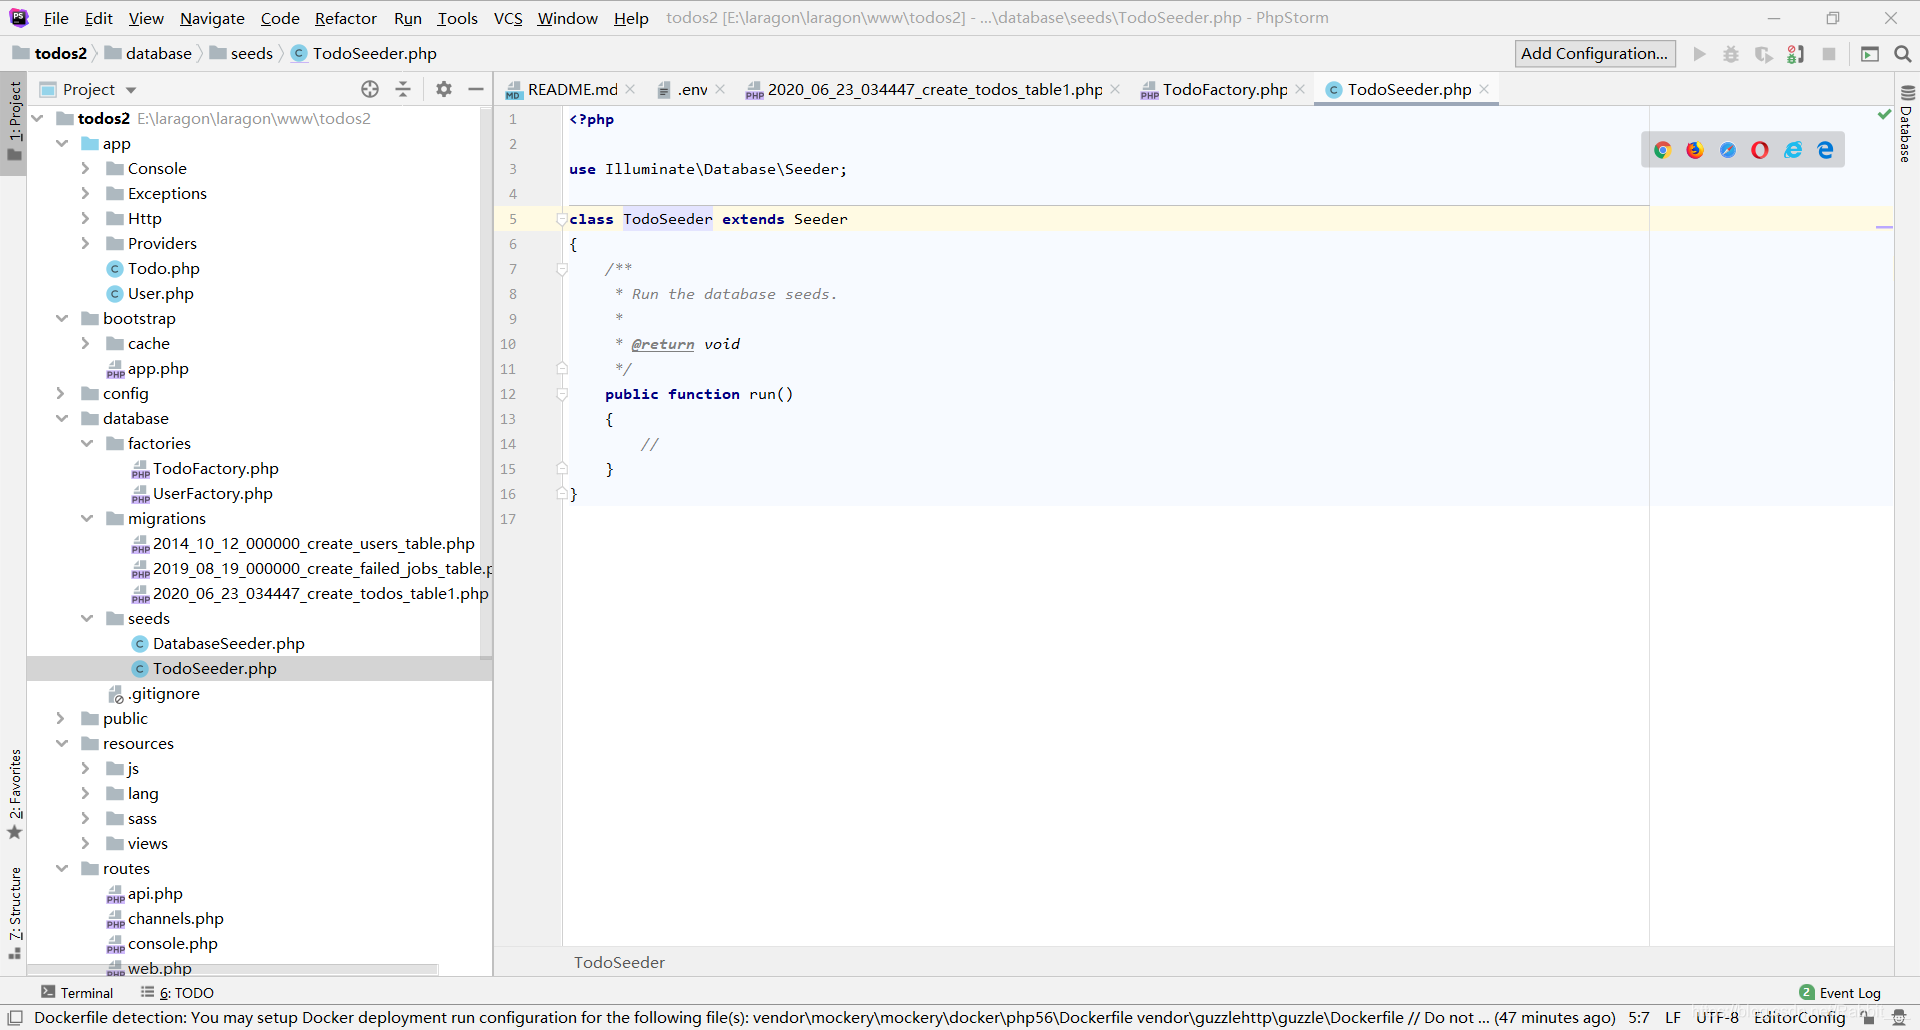Open Chrome browser preview icon
The image size is (1920, 1030).
coord(1662,150)
